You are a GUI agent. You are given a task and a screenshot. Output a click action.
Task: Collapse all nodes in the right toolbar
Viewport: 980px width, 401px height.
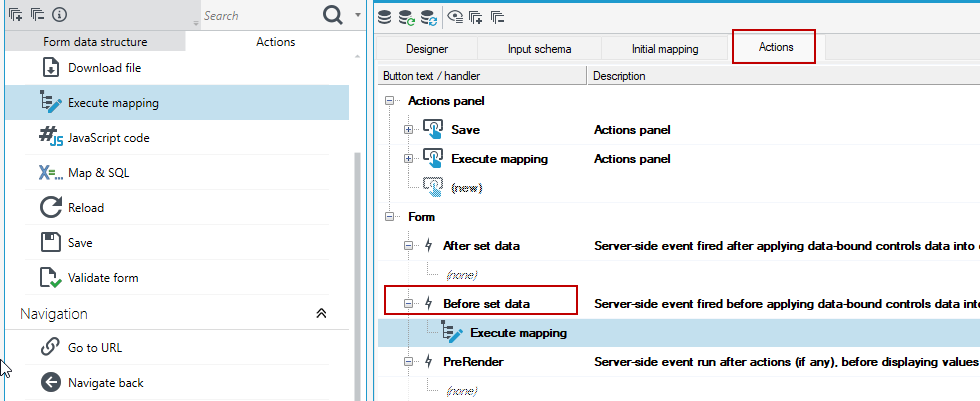(x=498, y=17)
